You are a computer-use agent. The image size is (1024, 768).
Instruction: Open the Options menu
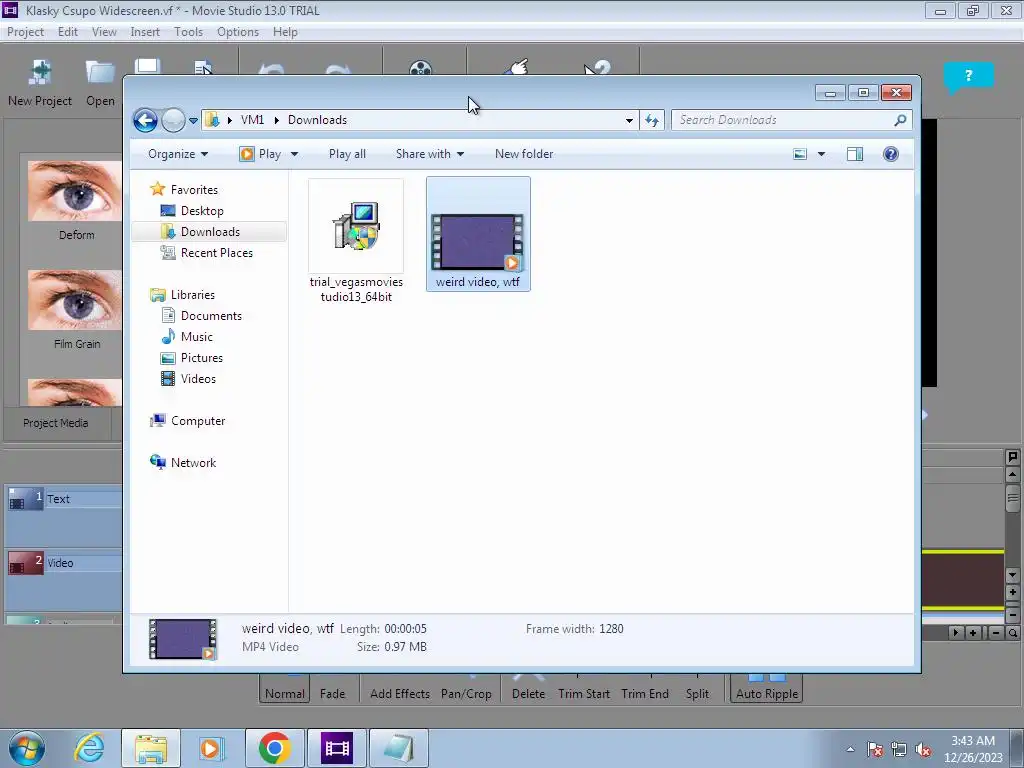tap(238, 32)
